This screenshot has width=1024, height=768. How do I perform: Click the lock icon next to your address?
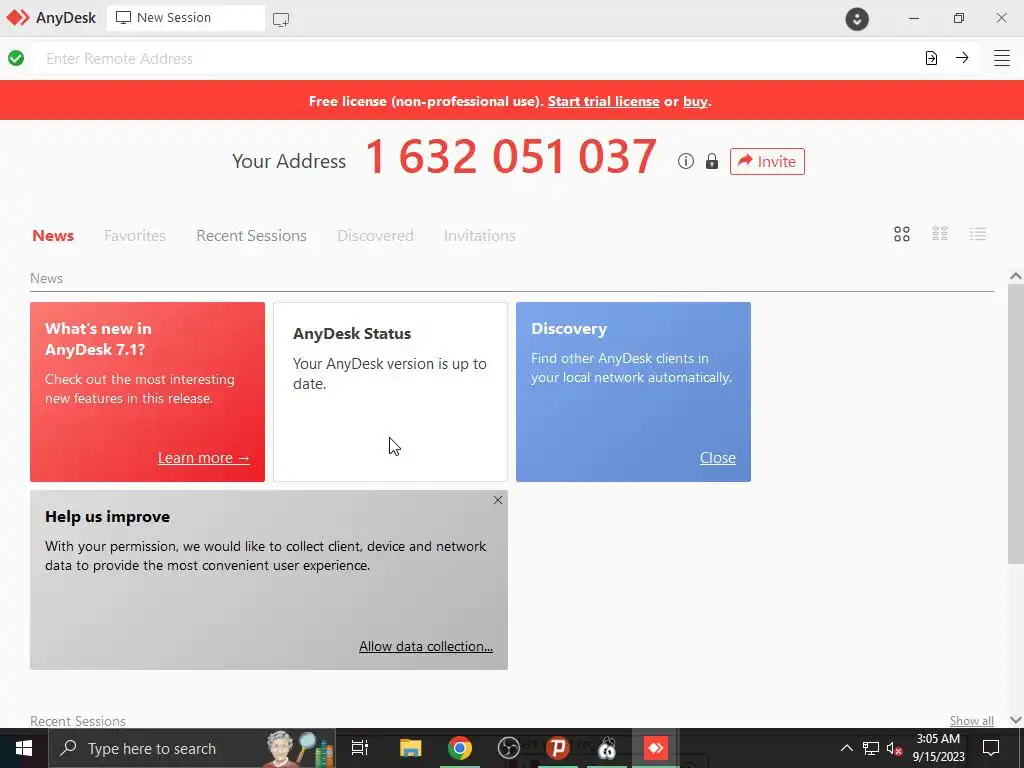click(712, 161)
